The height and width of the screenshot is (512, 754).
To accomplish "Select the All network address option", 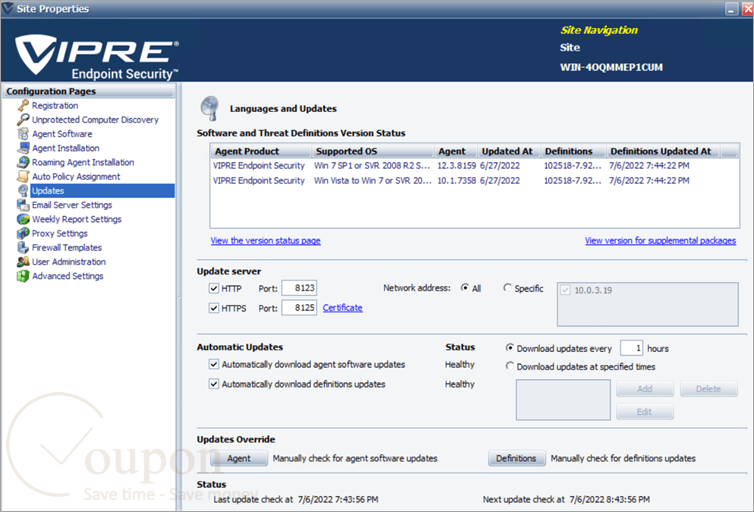I will [465, 288].
